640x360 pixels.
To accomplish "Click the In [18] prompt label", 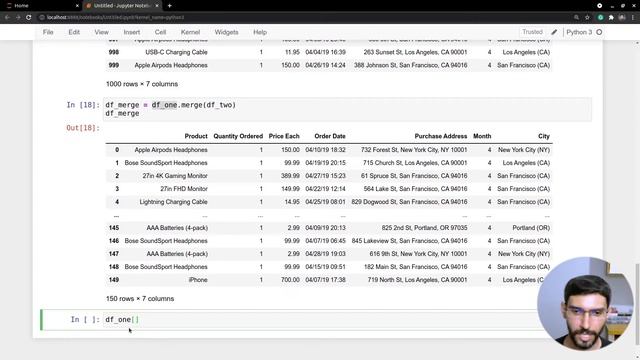I will click(x=83, y=105).
